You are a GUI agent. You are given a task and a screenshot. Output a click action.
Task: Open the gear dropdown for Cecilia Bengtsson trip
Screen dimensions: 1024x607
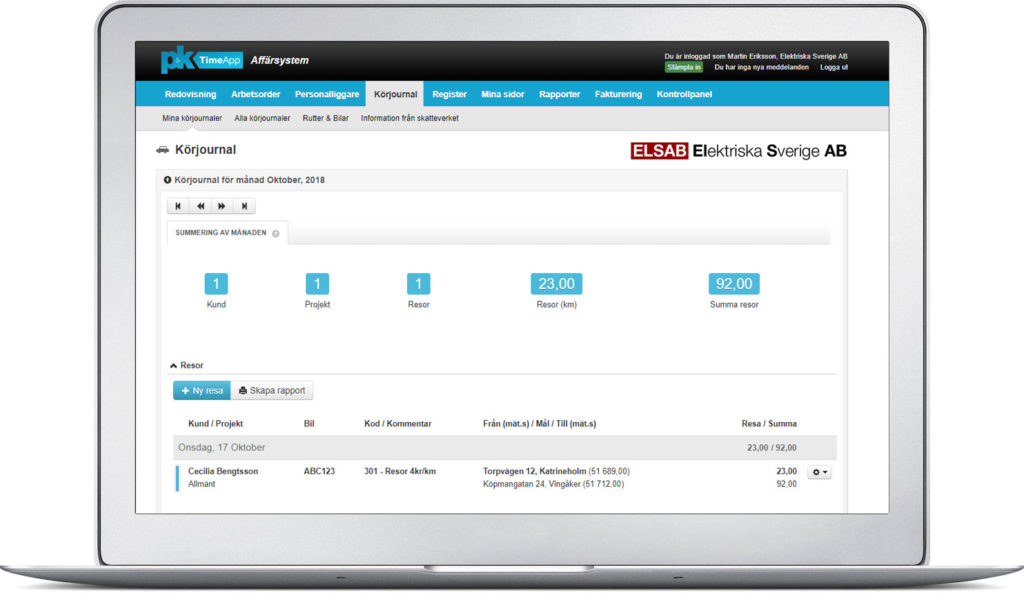pos(819,472)
